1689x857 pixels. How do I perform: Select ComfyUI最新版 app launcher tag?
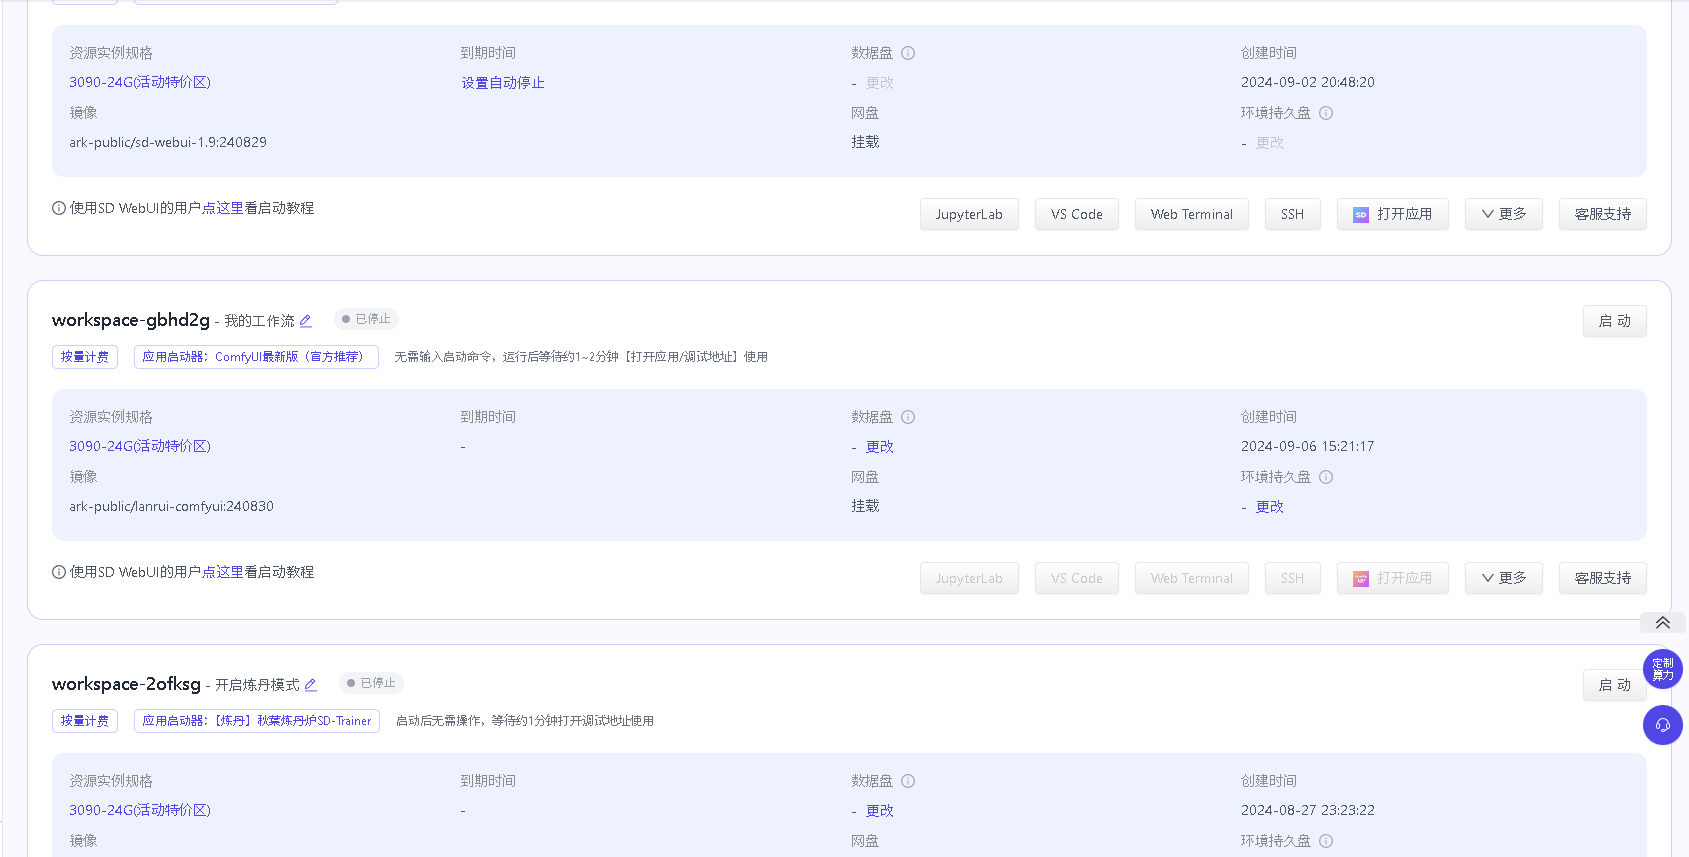click(x=256, y=357)
